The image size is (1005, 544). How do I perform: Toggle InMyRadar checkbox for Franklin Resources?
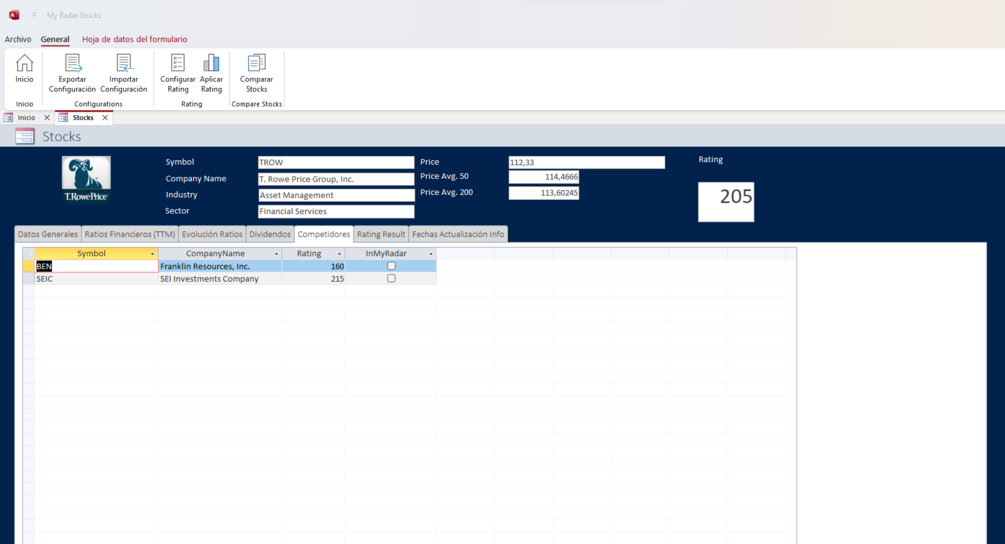pos(391,266)
